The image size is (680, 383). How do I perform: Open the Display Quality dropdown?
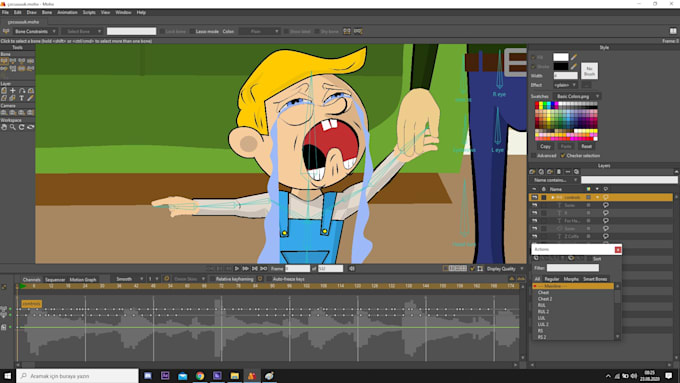click(504, 269)
